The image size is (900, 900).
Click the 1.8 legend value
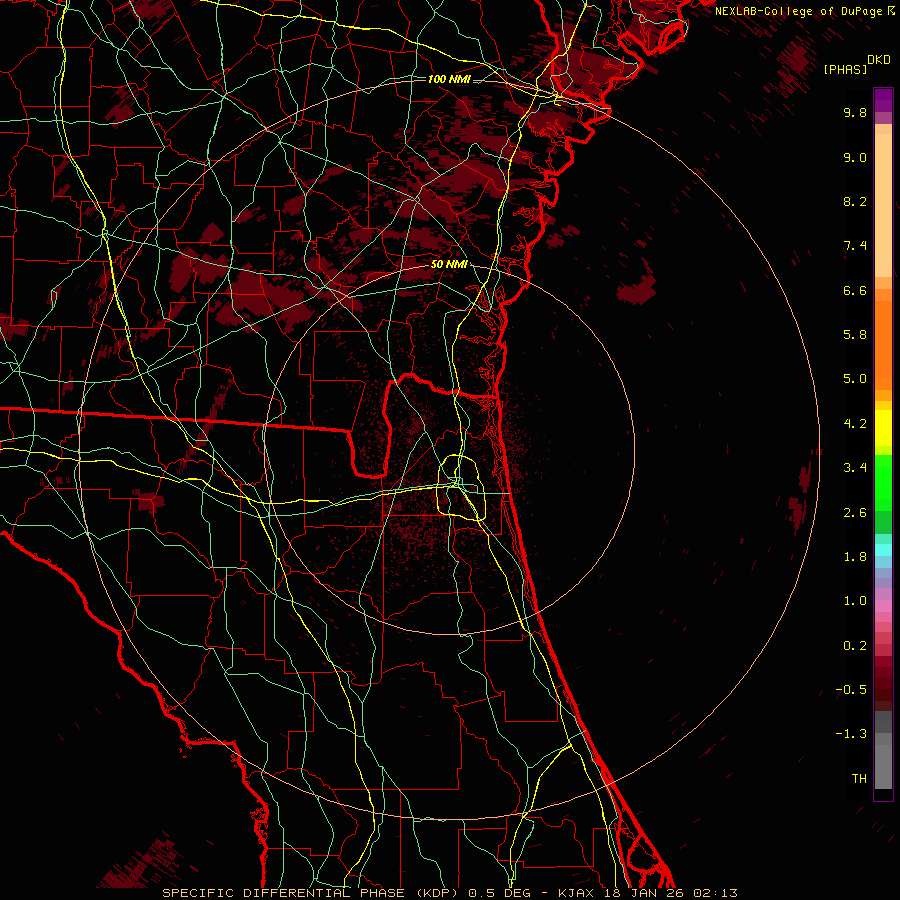pyautogui.click(x=855, y=557)
